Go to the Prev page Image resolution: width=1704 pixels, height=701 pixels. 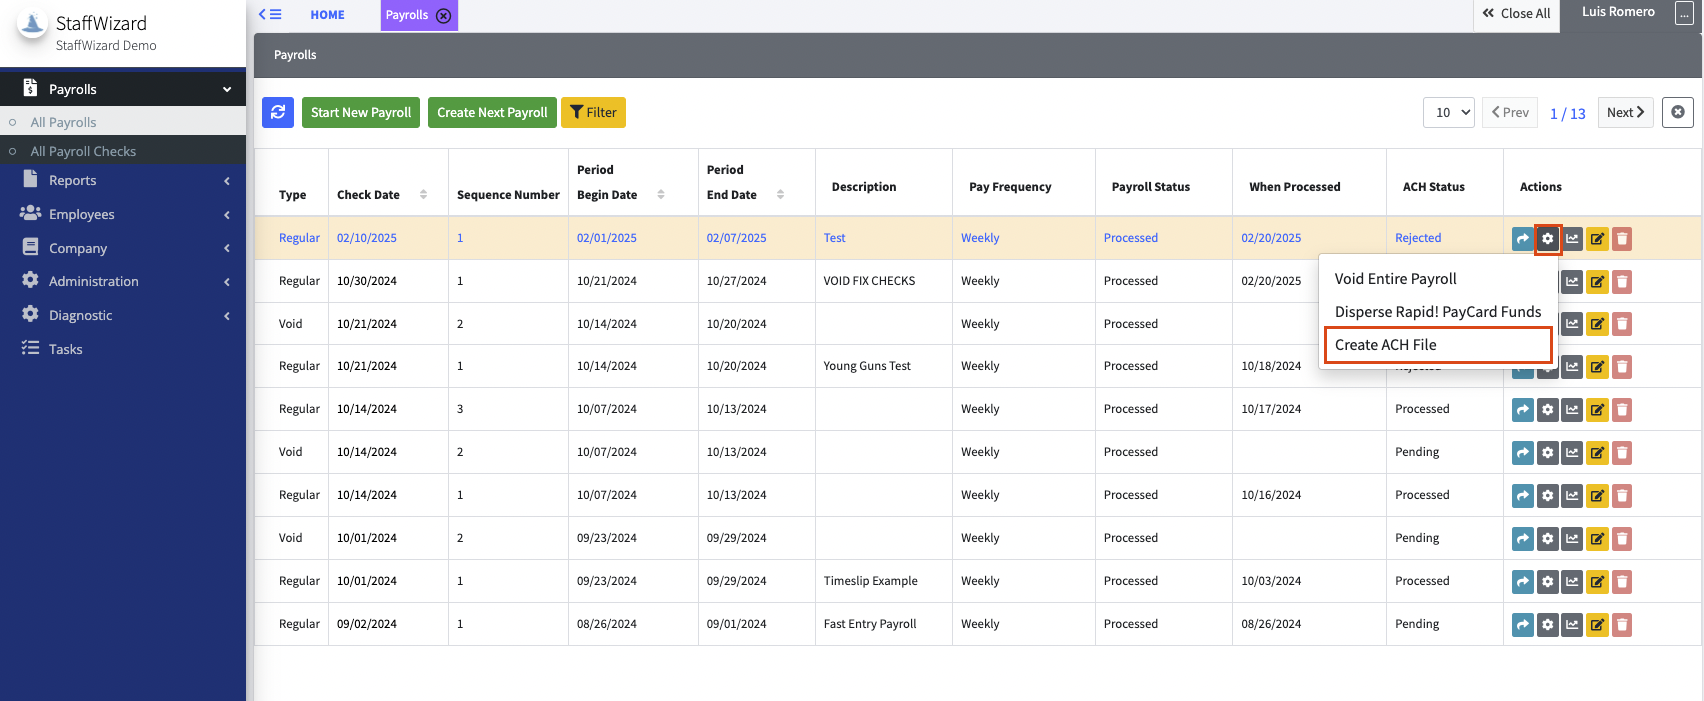pyautogui.click(x=1510, y=112)
